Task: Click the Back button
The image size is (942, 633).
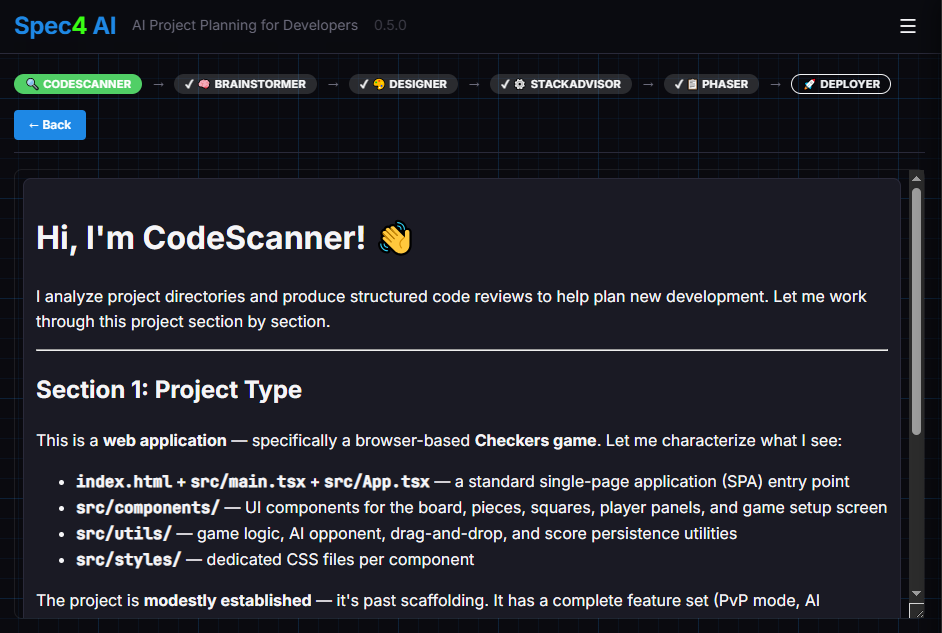Action: pyautogui.click(x=50, y=125)
